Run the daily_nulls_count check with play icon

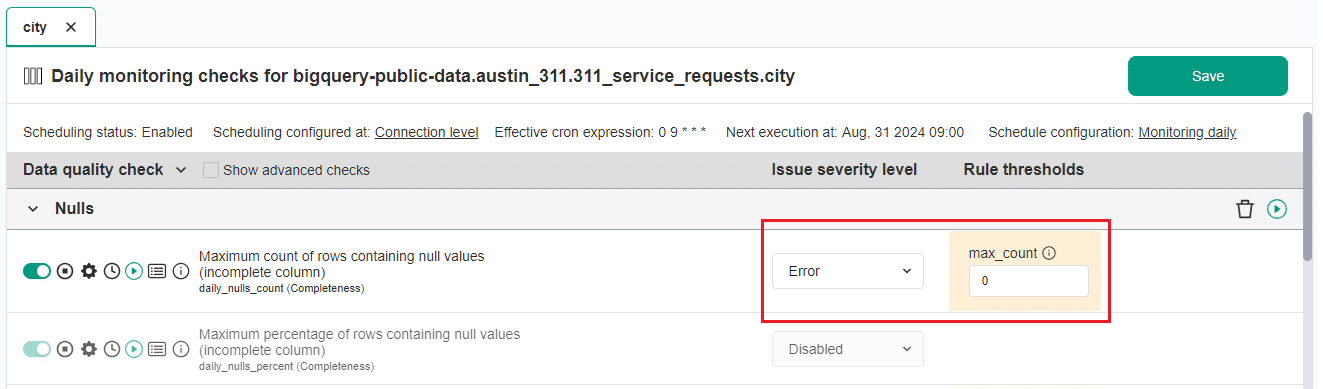click(135, 271)
